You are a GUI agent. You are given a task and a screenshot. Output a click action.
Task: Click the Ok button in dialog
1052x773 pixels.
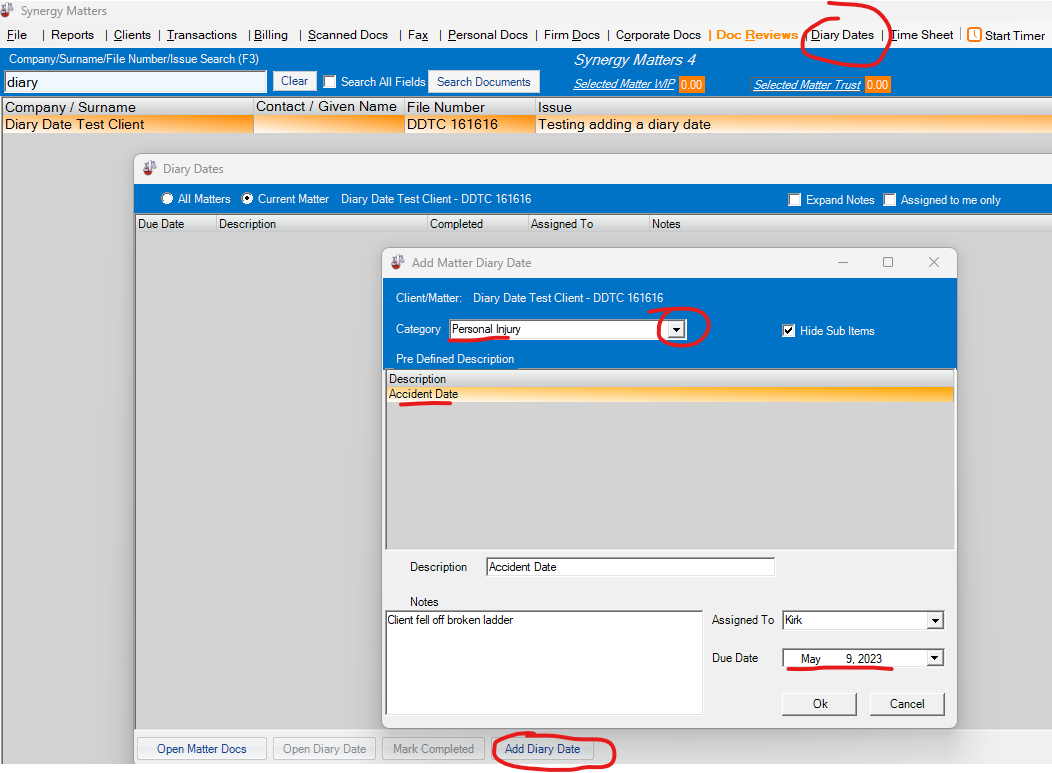[x=820, y=704]
